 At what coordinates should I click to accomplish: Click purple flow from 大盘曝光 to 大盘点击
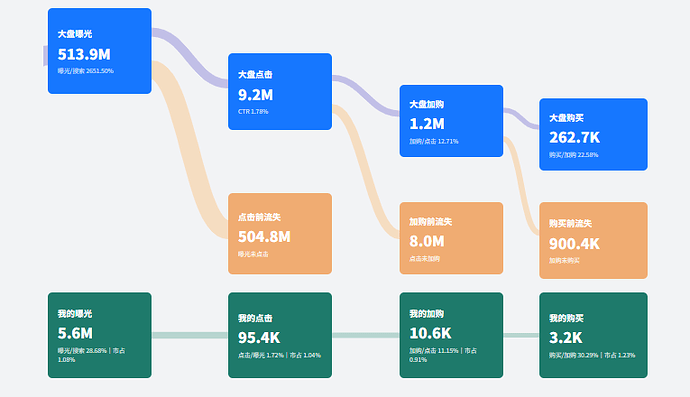190,59
